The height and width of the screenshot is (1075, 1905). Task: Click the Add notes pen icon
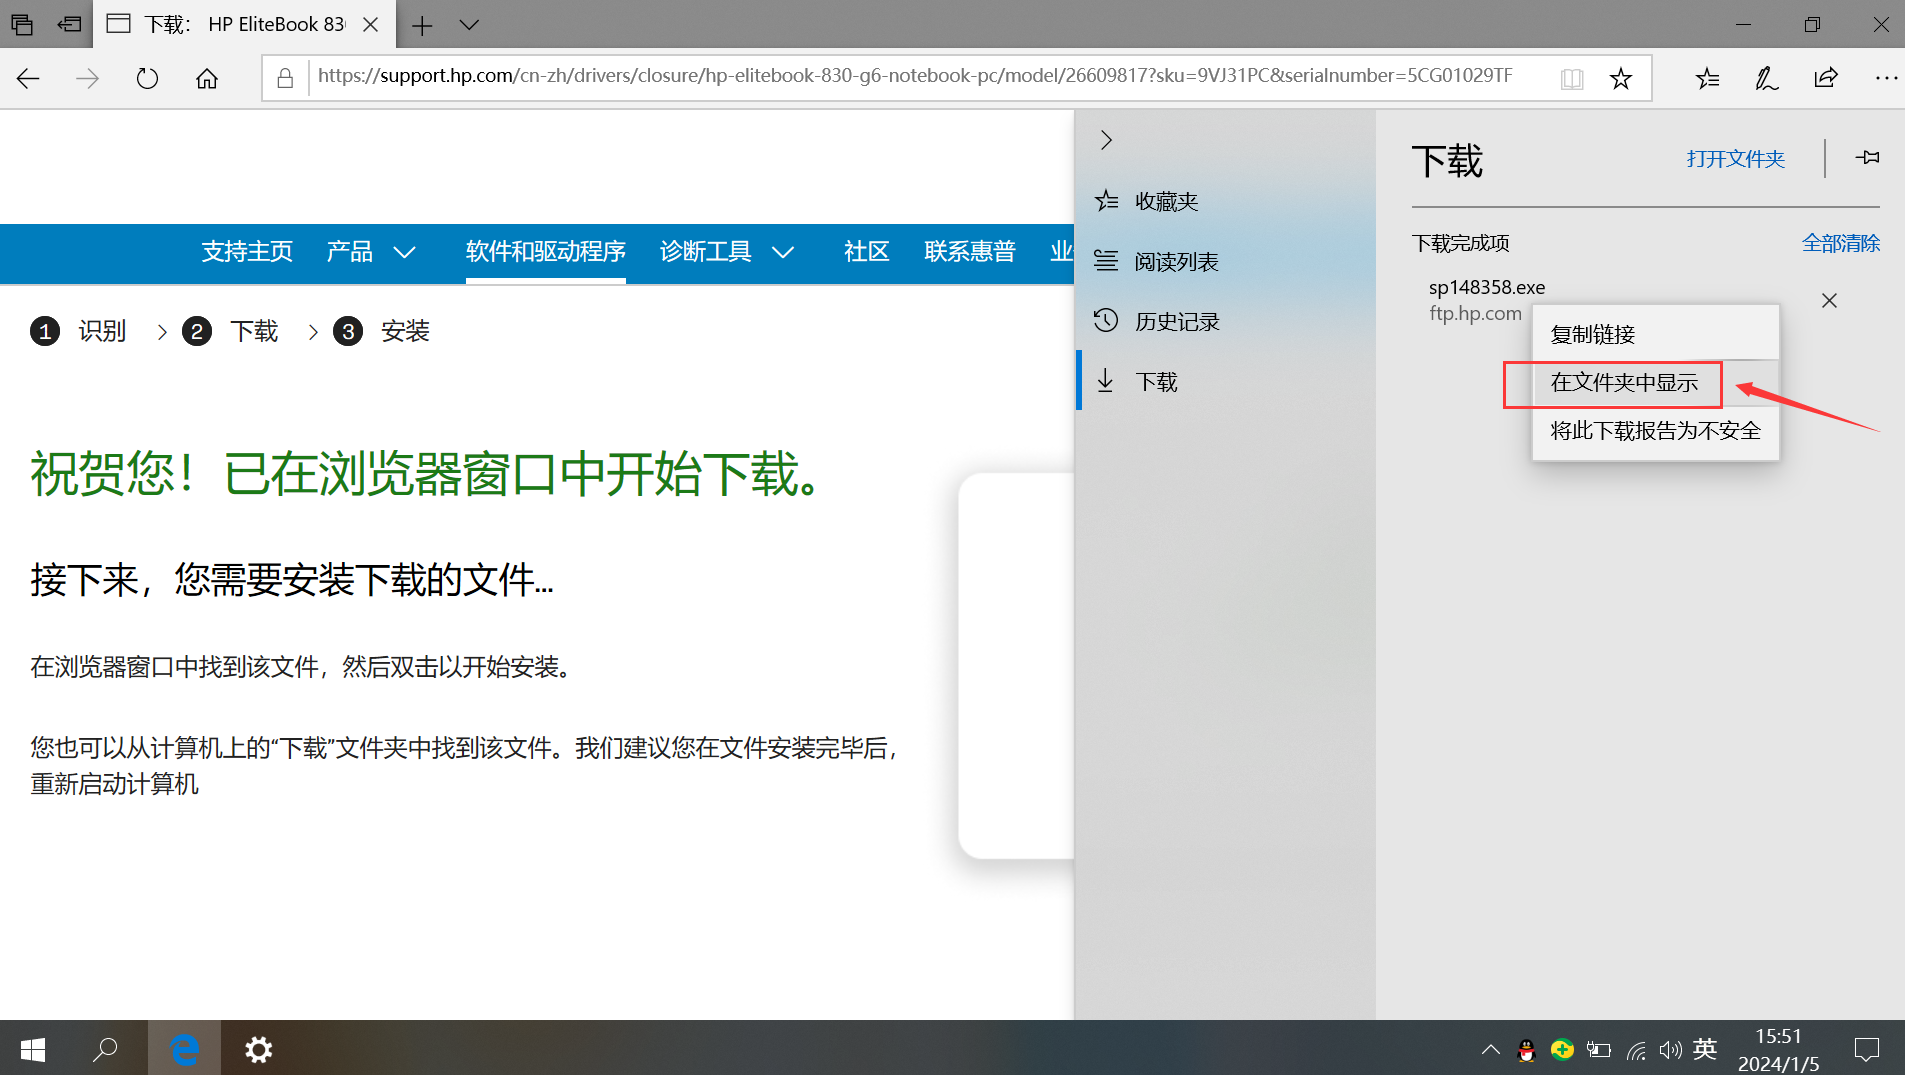tap(1767, 78)
